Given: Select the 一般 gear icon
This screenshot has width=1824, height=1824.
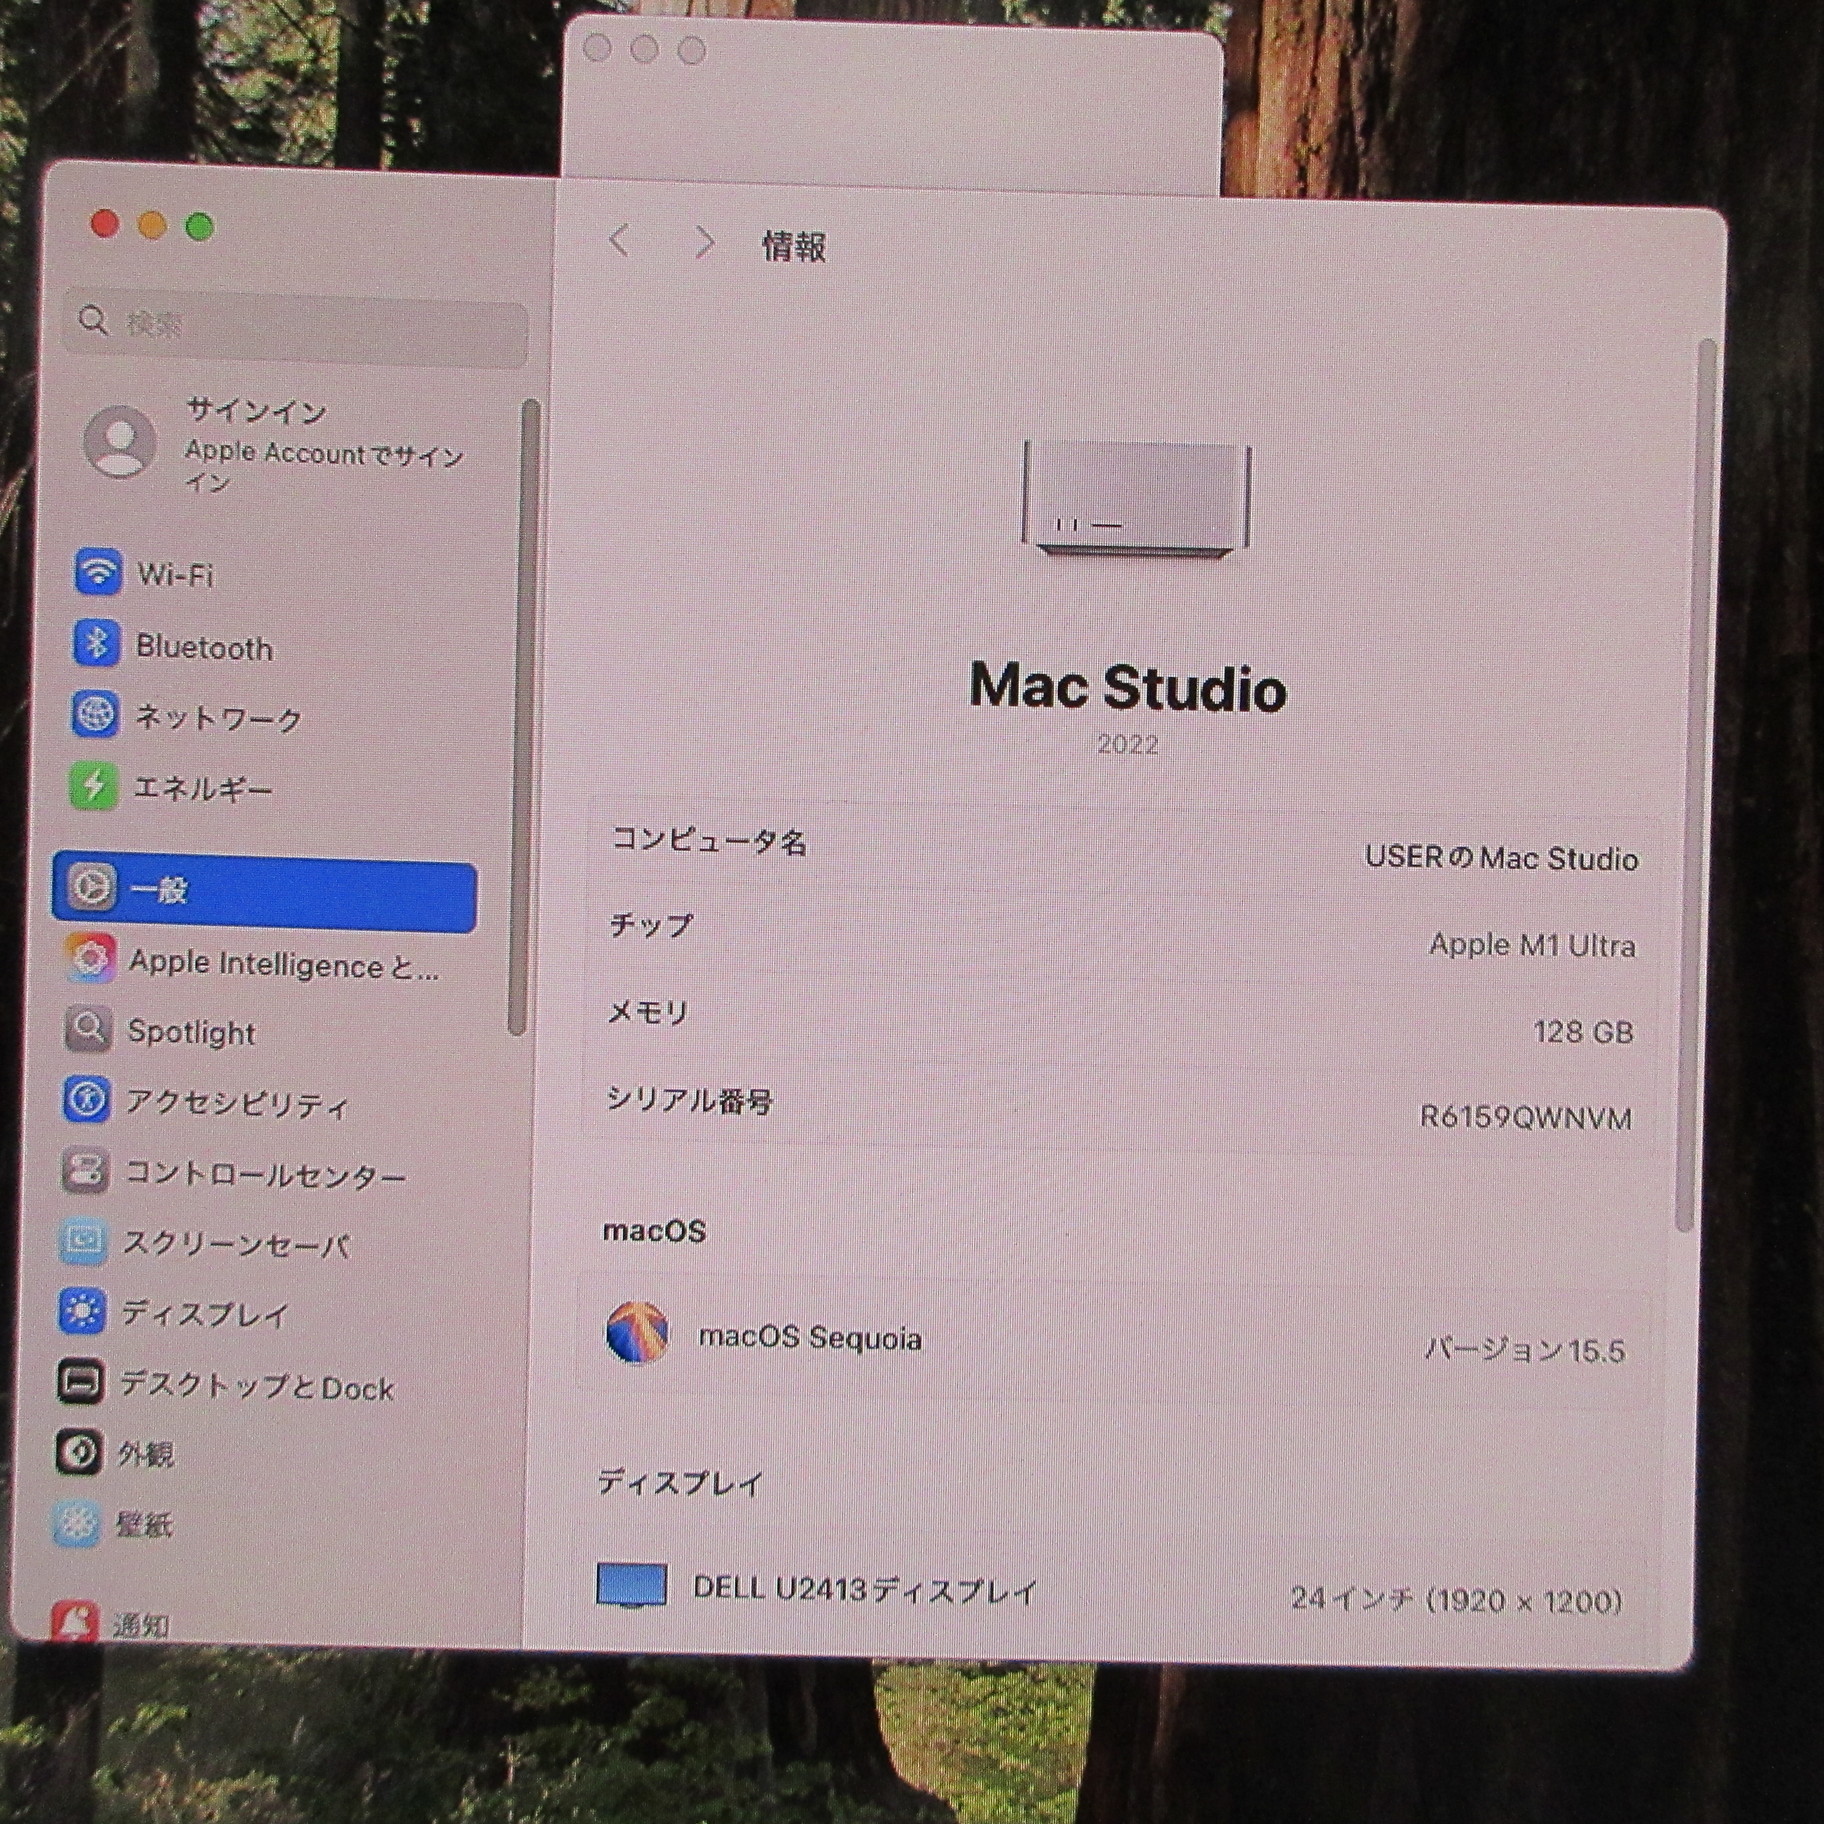Looking at the screenshot, I should pos(91,887).
